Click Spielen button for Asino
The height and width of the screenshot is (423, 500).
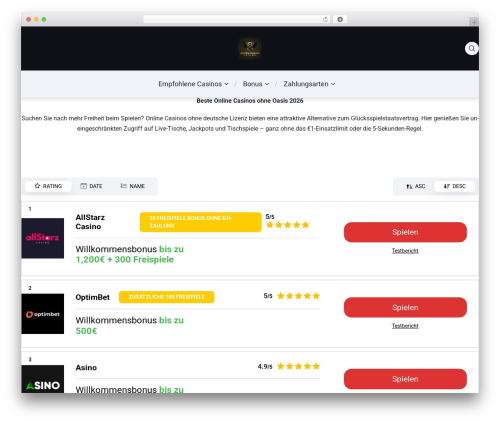tap(405, 379)
